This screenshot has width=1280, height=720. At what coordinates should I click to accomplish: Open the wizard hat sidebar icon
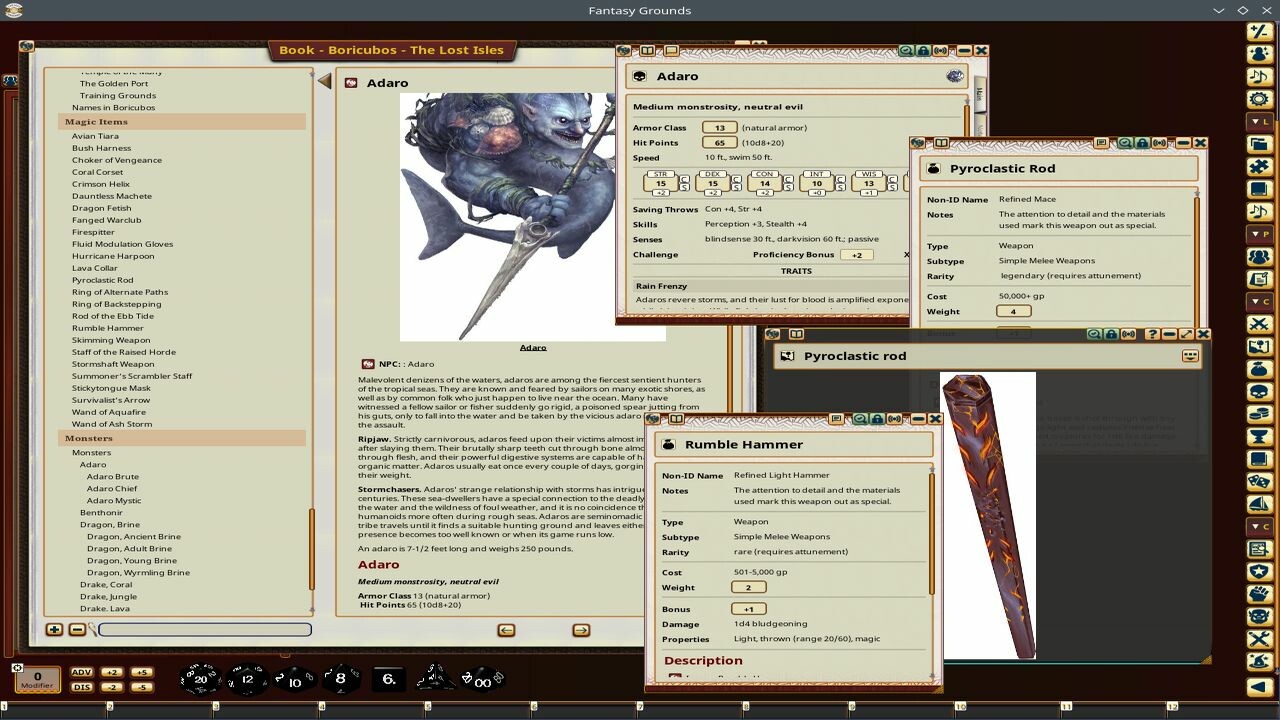(1259, 662)
